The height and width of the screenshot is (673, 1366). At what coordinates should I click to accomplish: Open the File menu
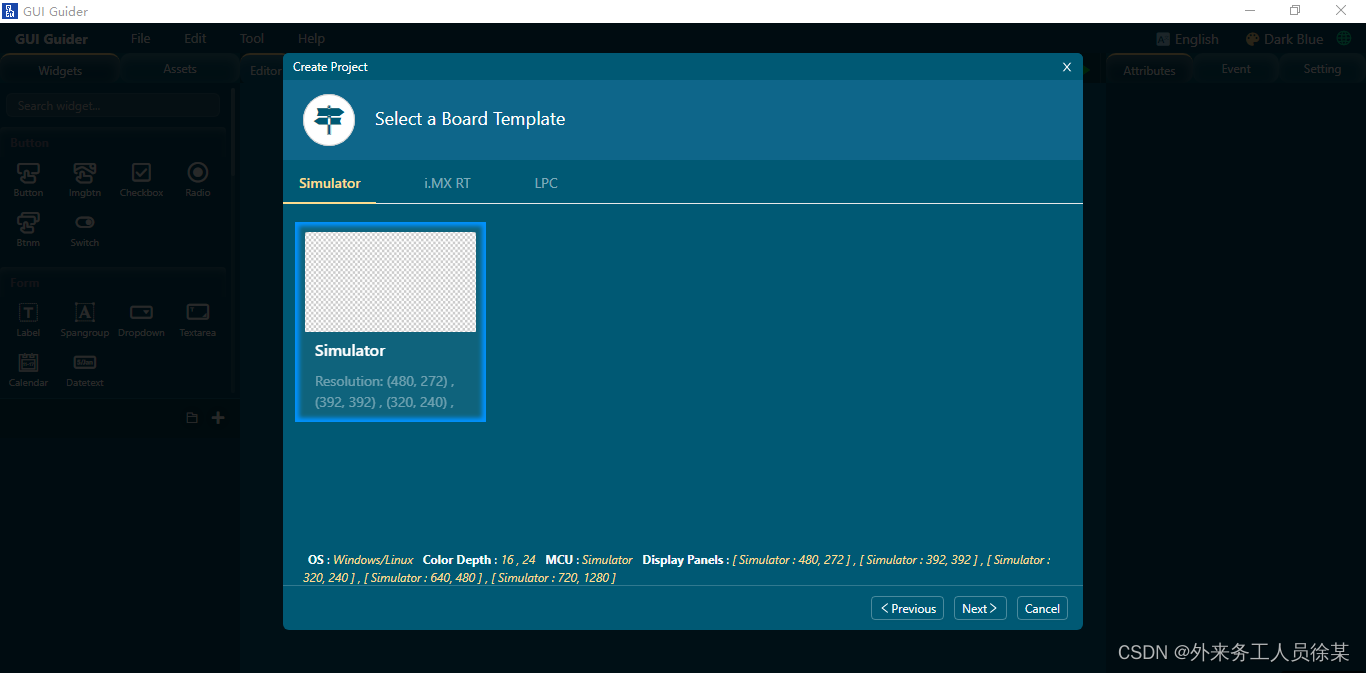point(141,39)
